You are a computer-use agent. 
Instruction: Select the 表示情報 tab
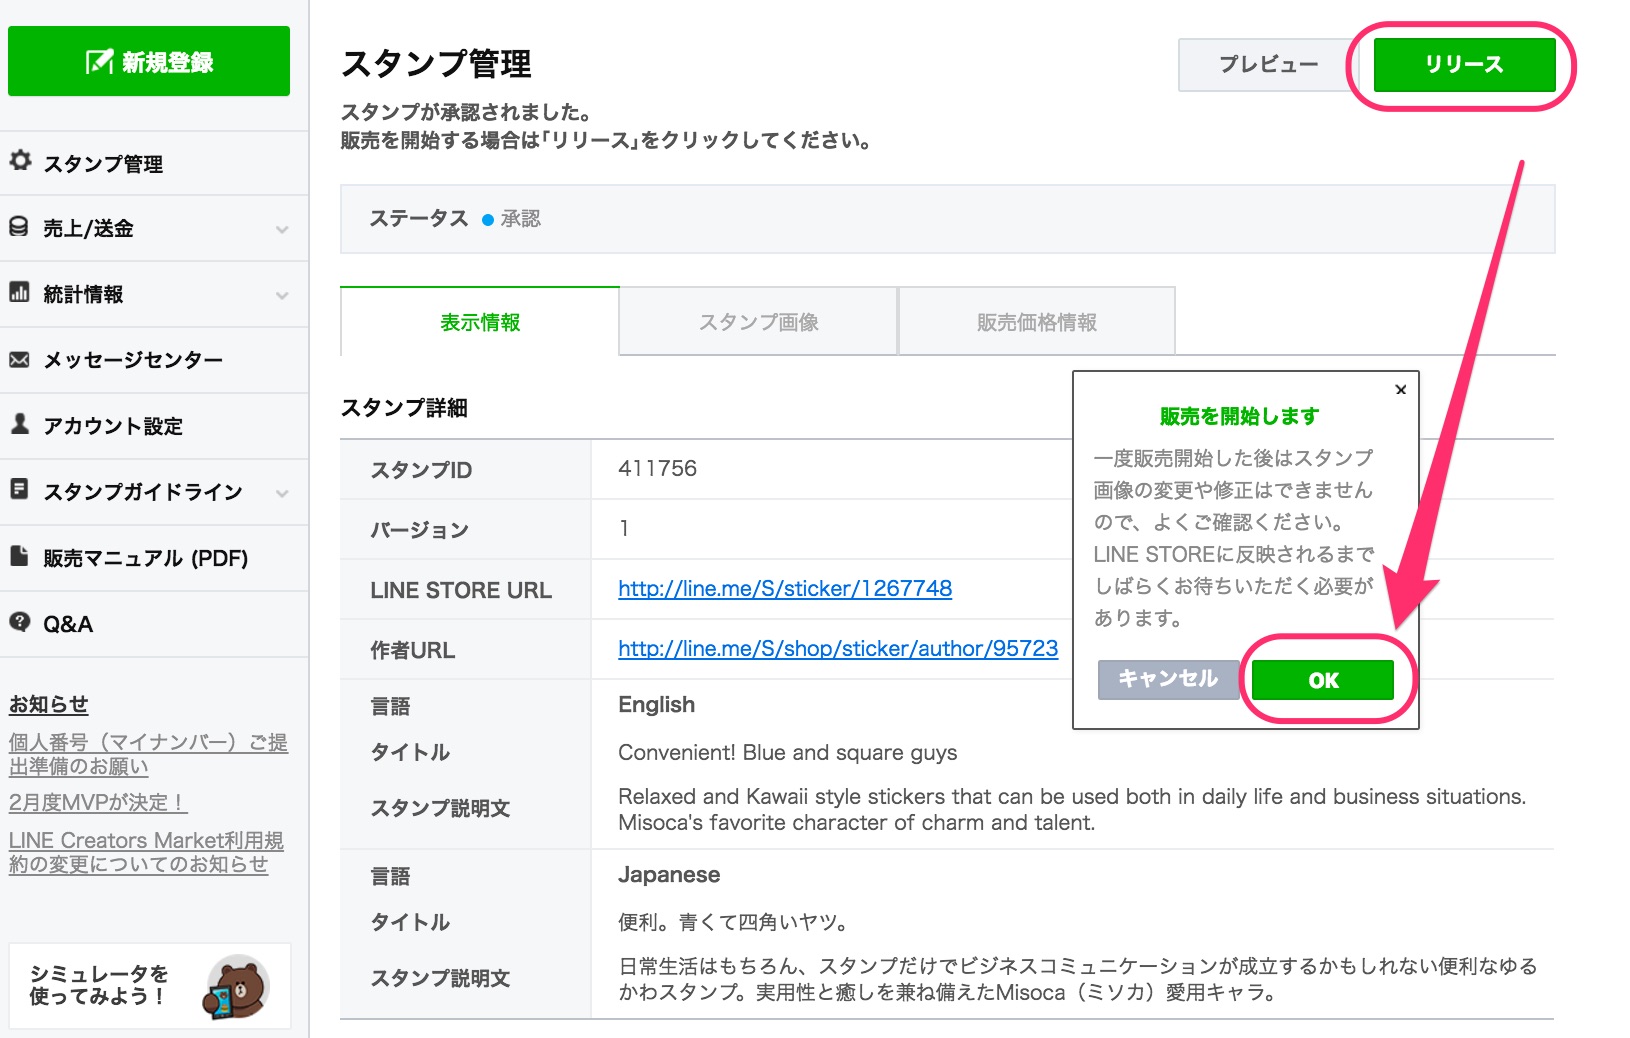[480, 322]
